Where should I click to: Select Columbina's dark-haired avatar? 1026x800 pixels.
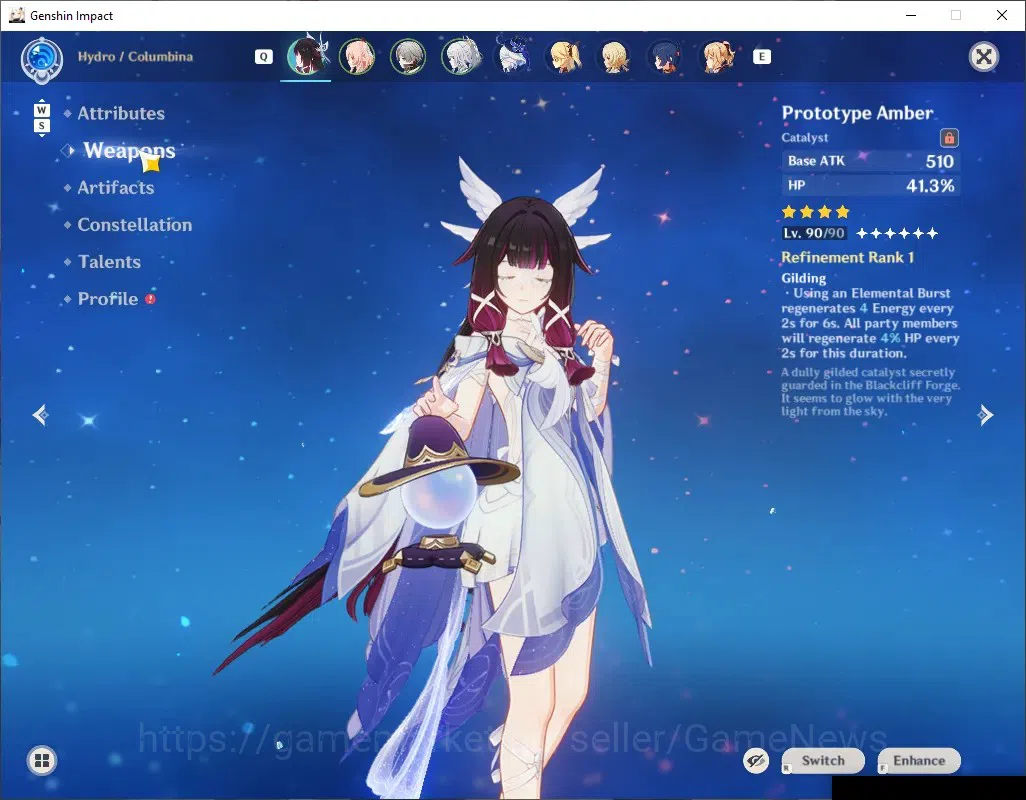[x=306, y=56]
